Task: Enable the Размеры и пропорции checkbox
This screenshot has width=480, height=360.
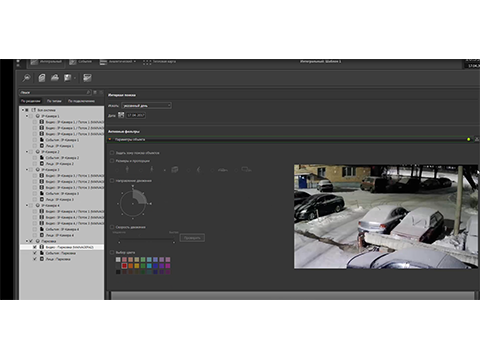Action: point(112,161)
